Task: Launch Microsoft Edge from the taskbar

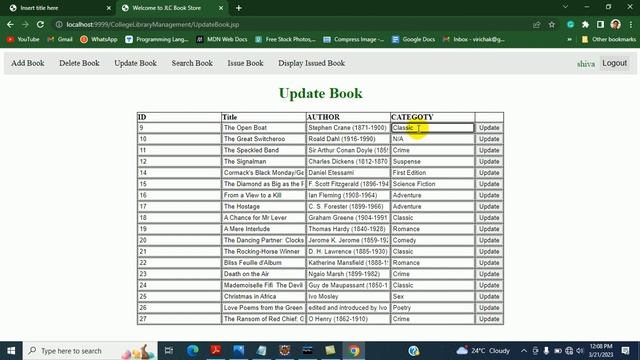Action: [x=193, y=351]
